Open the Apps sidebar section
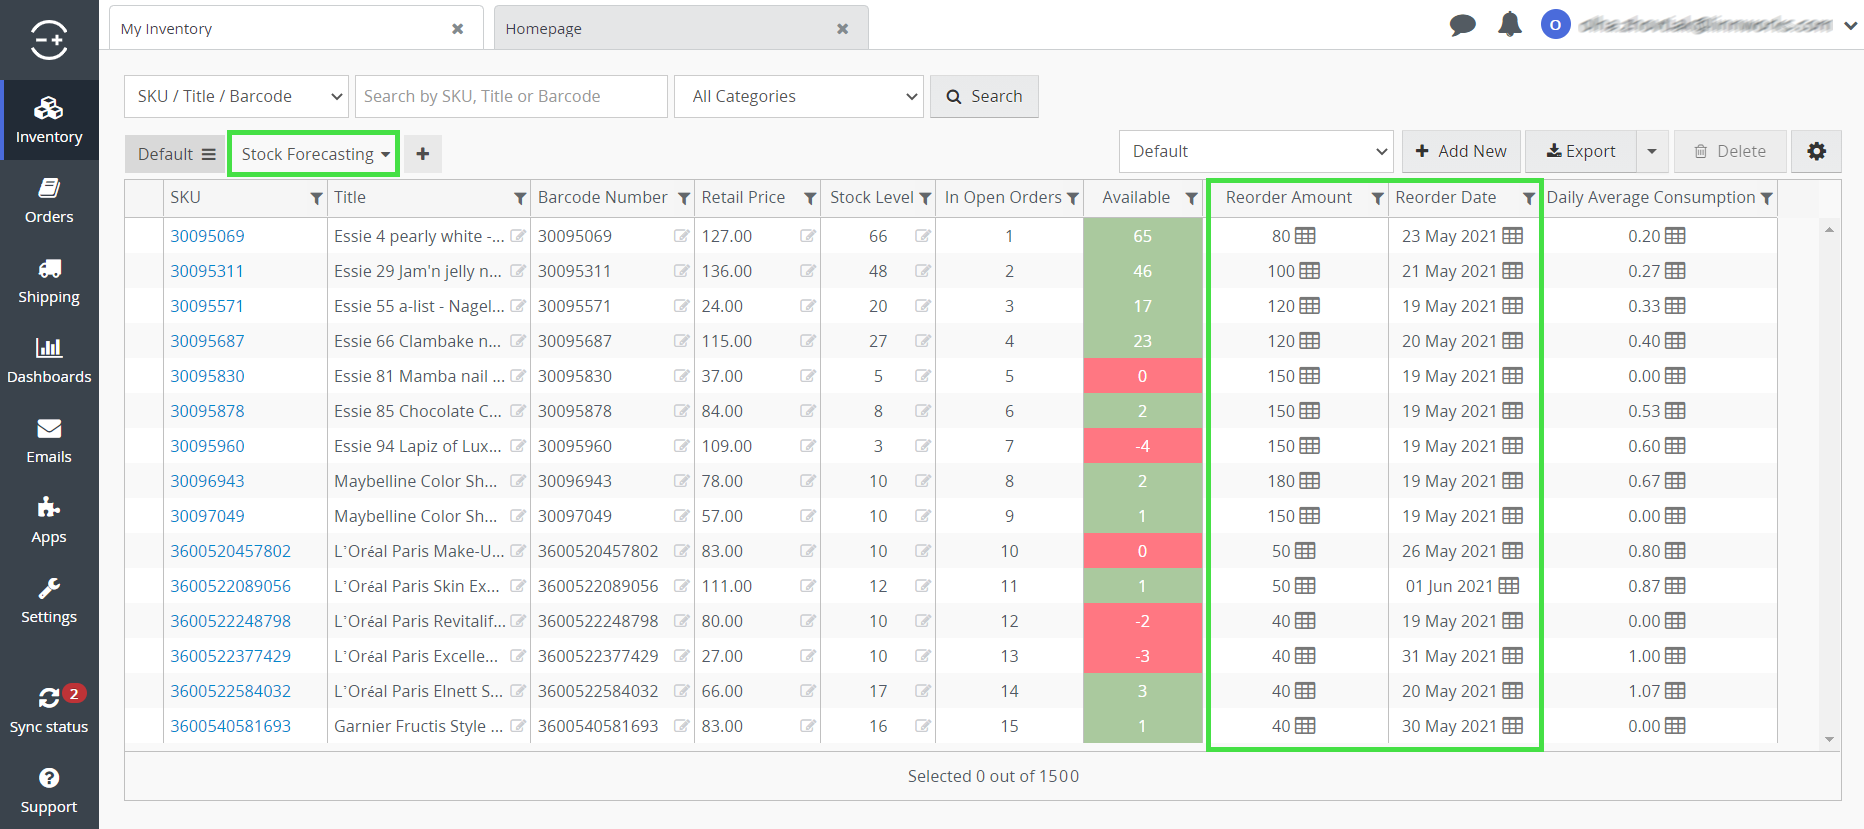 (49, 520)
